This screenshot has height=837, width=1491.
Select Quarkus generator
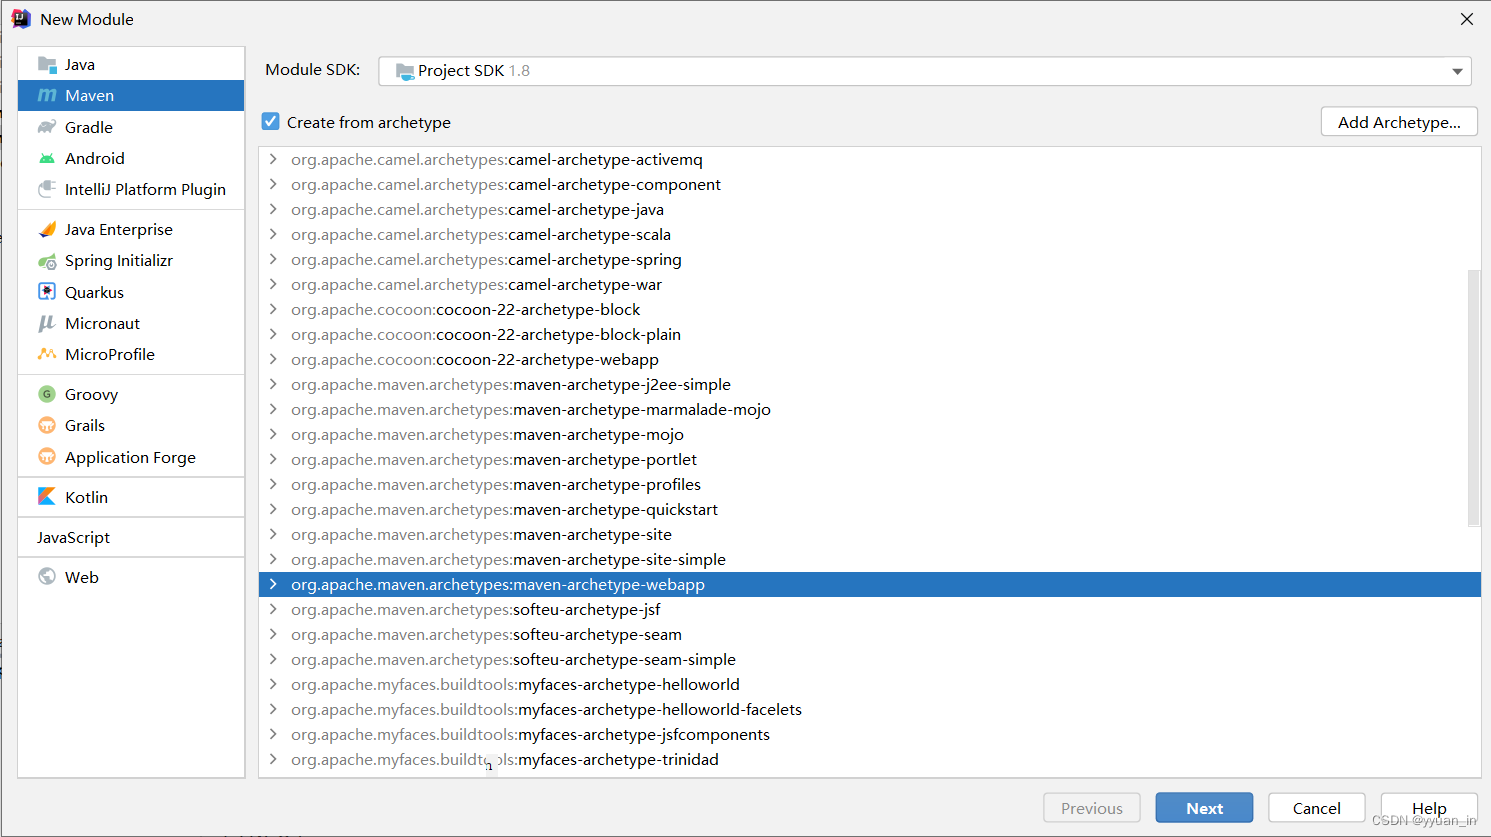click(131, 292)
